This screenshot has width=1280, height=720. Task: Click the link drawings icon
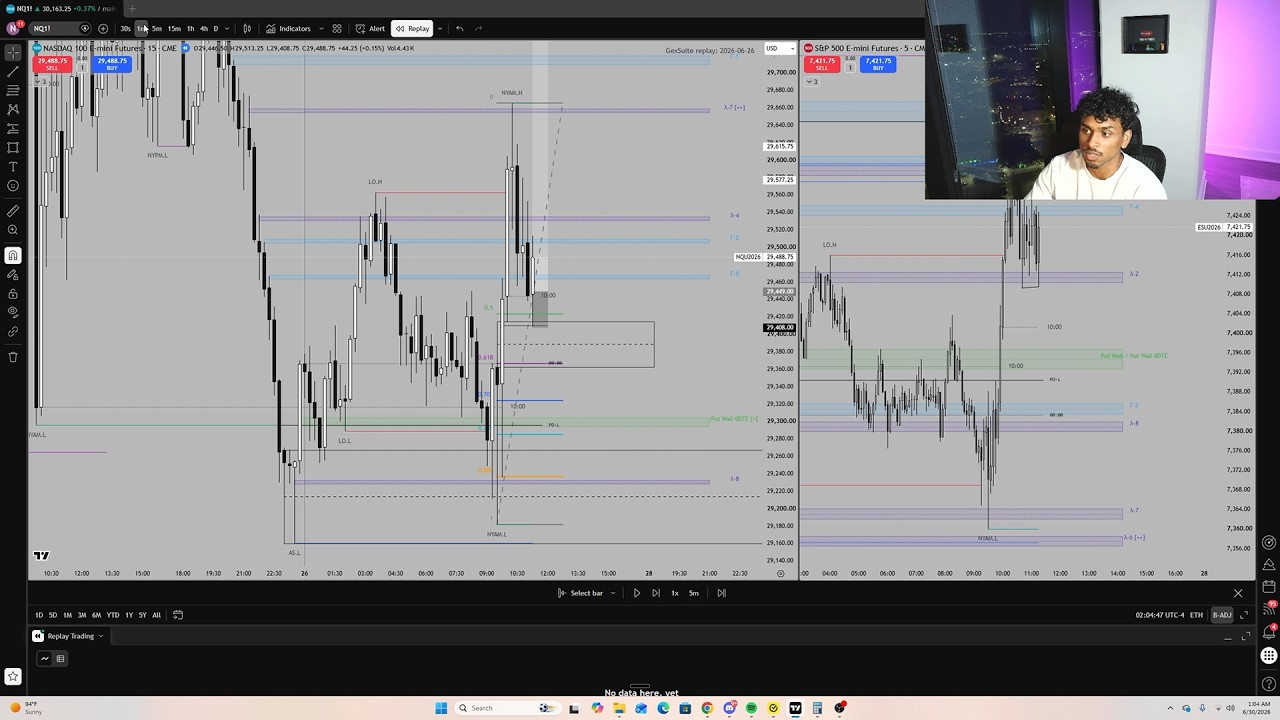[13, 331]
